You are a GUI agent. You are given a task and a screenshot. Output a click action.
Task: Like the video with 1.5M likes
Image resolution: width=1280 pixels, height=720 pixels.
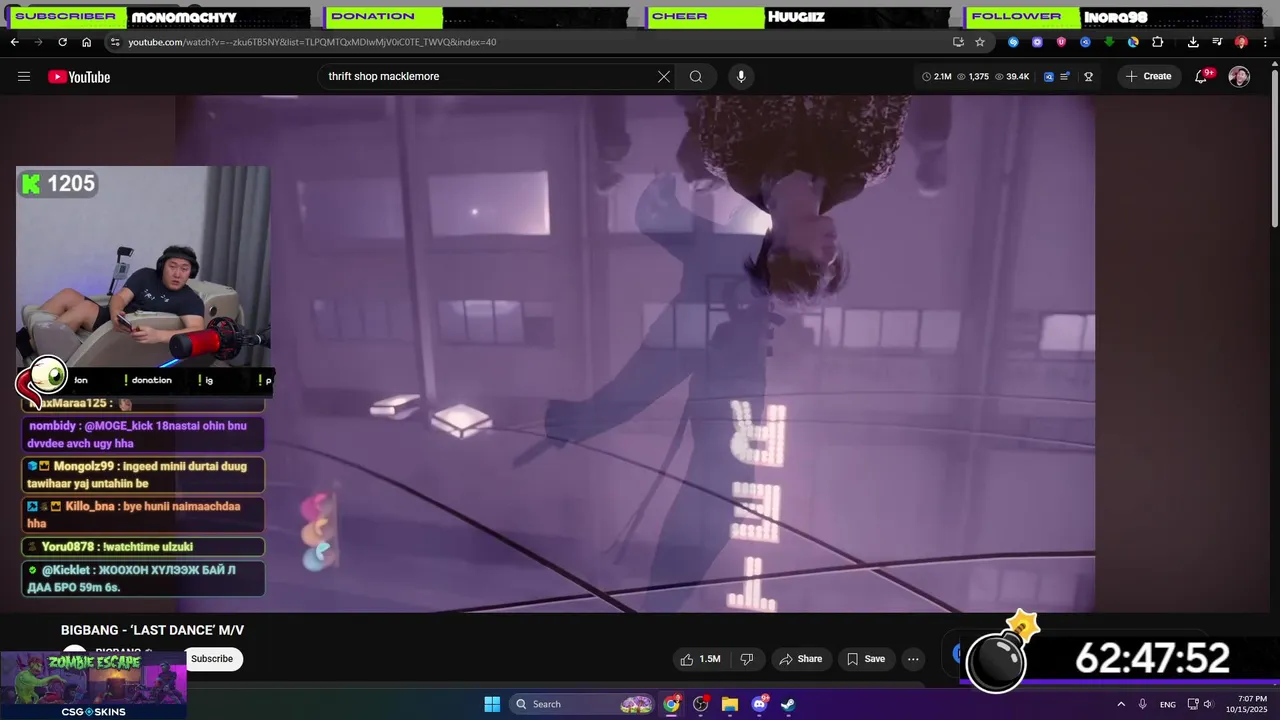[700, 659]
